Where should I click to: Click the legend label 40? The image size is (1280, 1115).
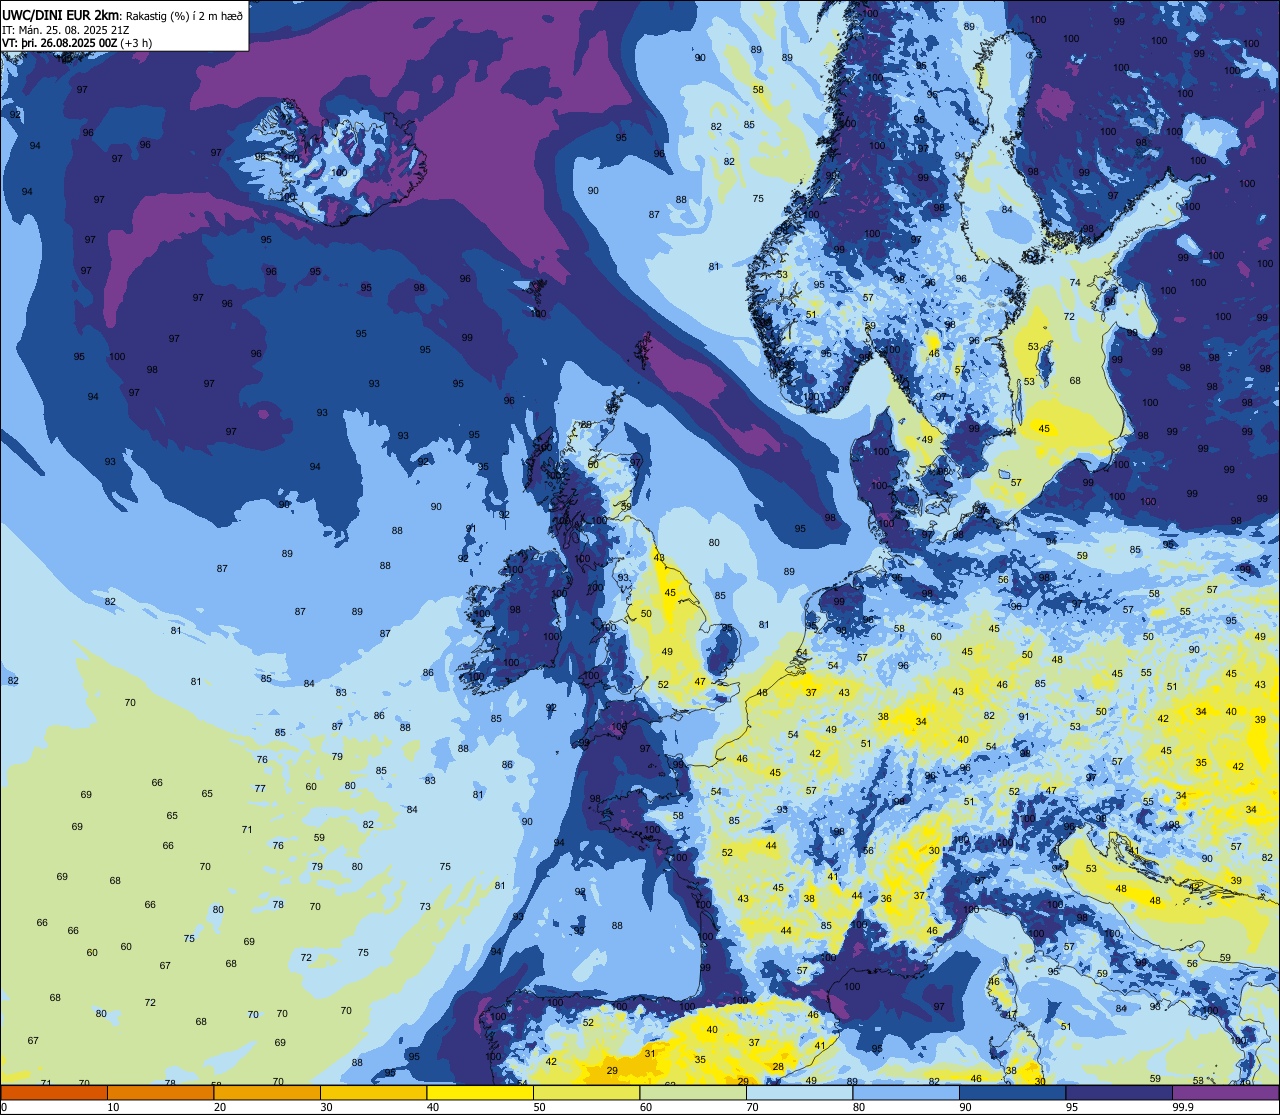point(433,1107)
